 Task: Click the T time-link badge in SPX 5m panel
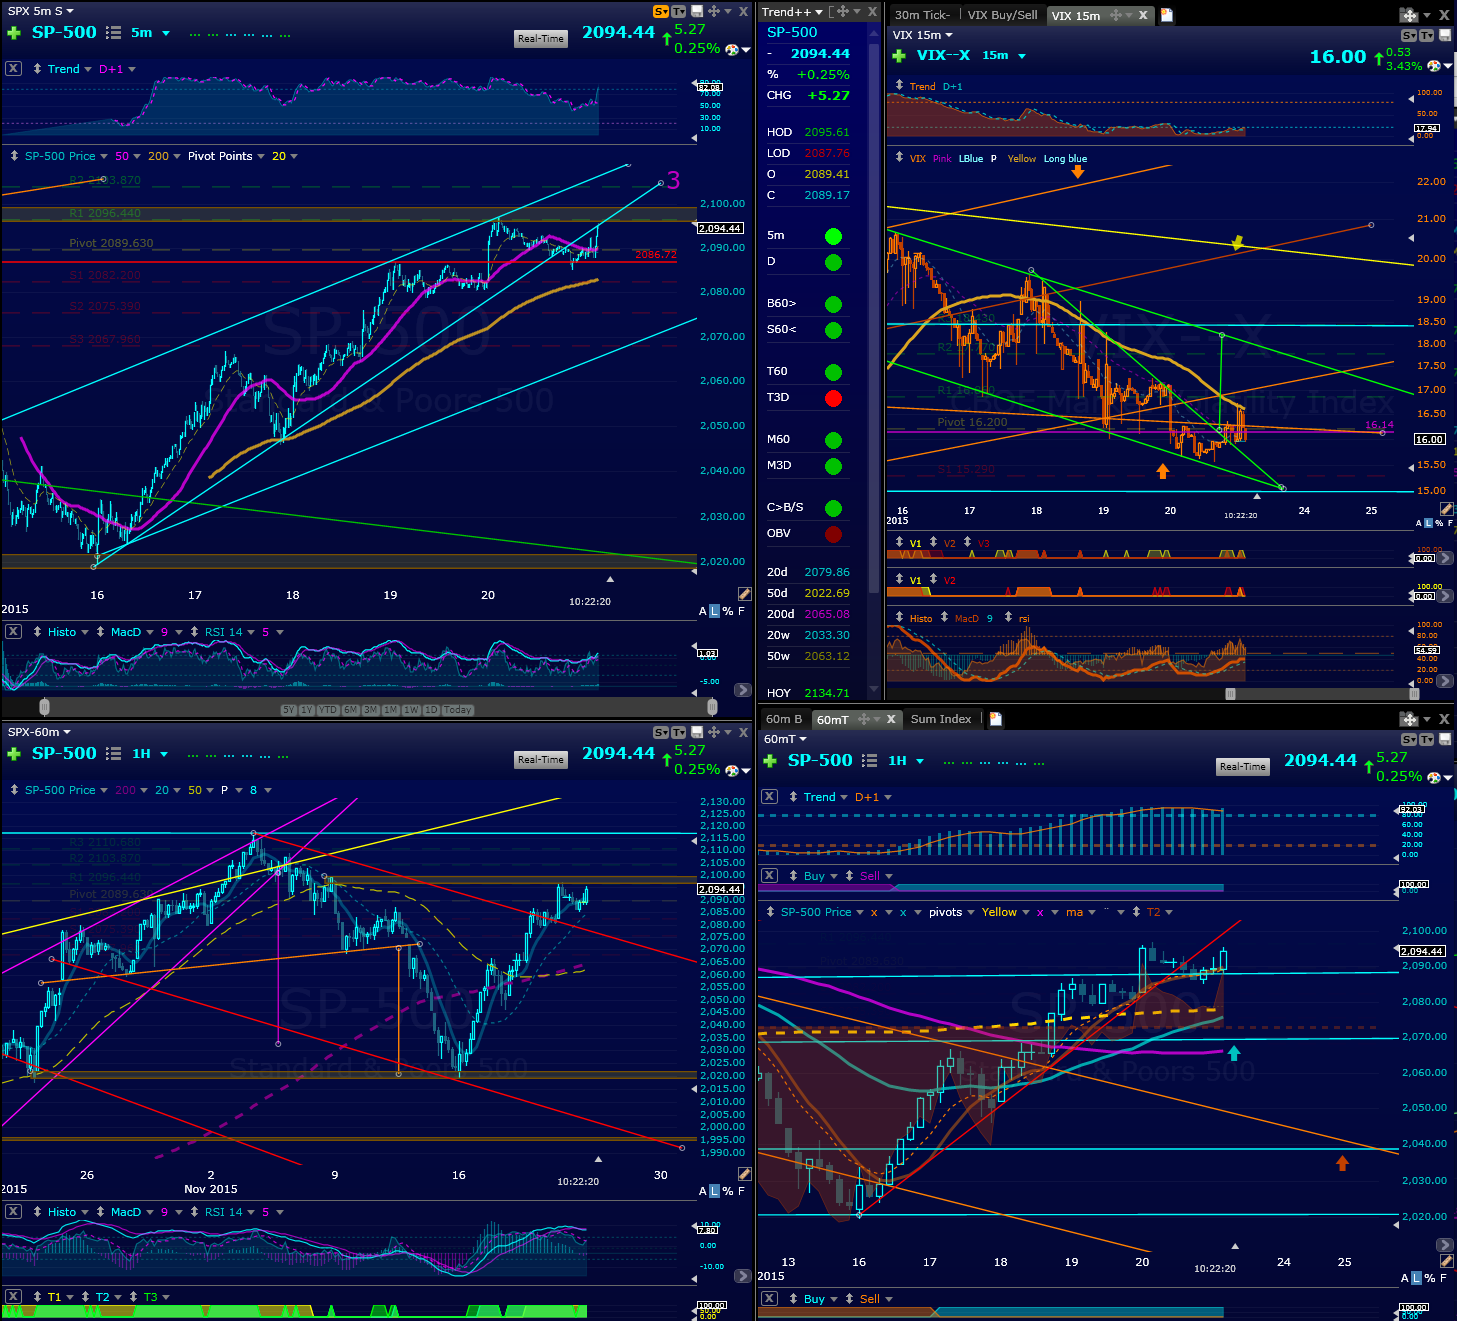pyautogui.click(x=678, y=11)
